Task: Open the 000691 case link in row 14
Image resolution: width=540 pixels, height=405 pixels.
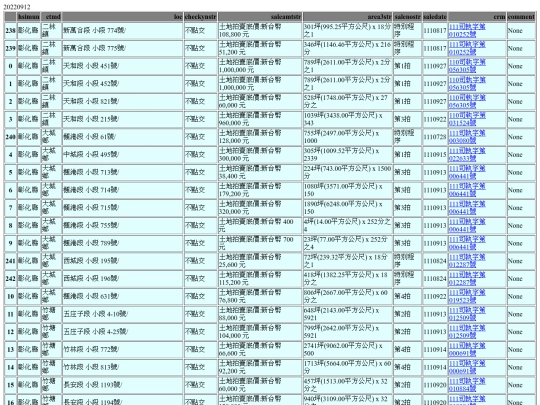Action: coord(467,367)
